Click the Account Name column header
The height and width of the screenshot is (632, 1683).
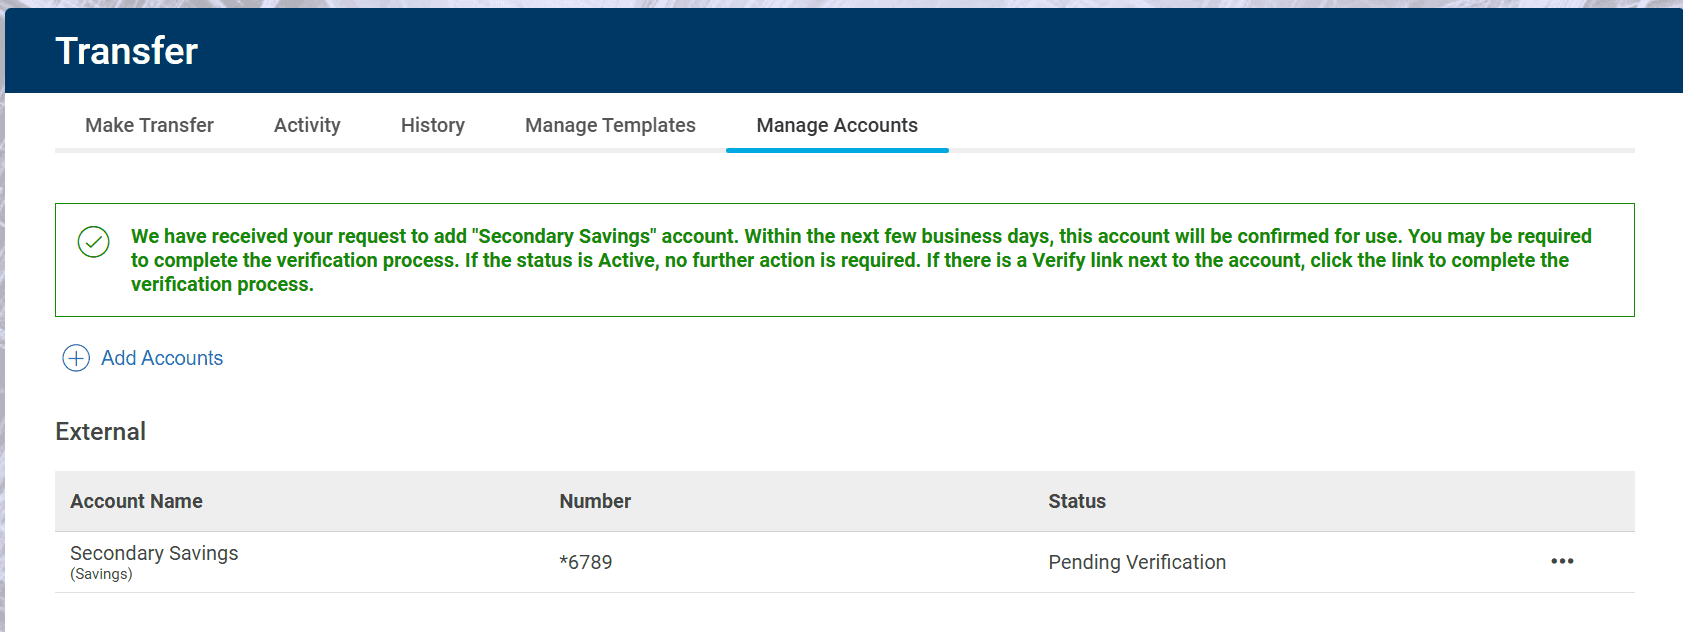coord(136,501)
